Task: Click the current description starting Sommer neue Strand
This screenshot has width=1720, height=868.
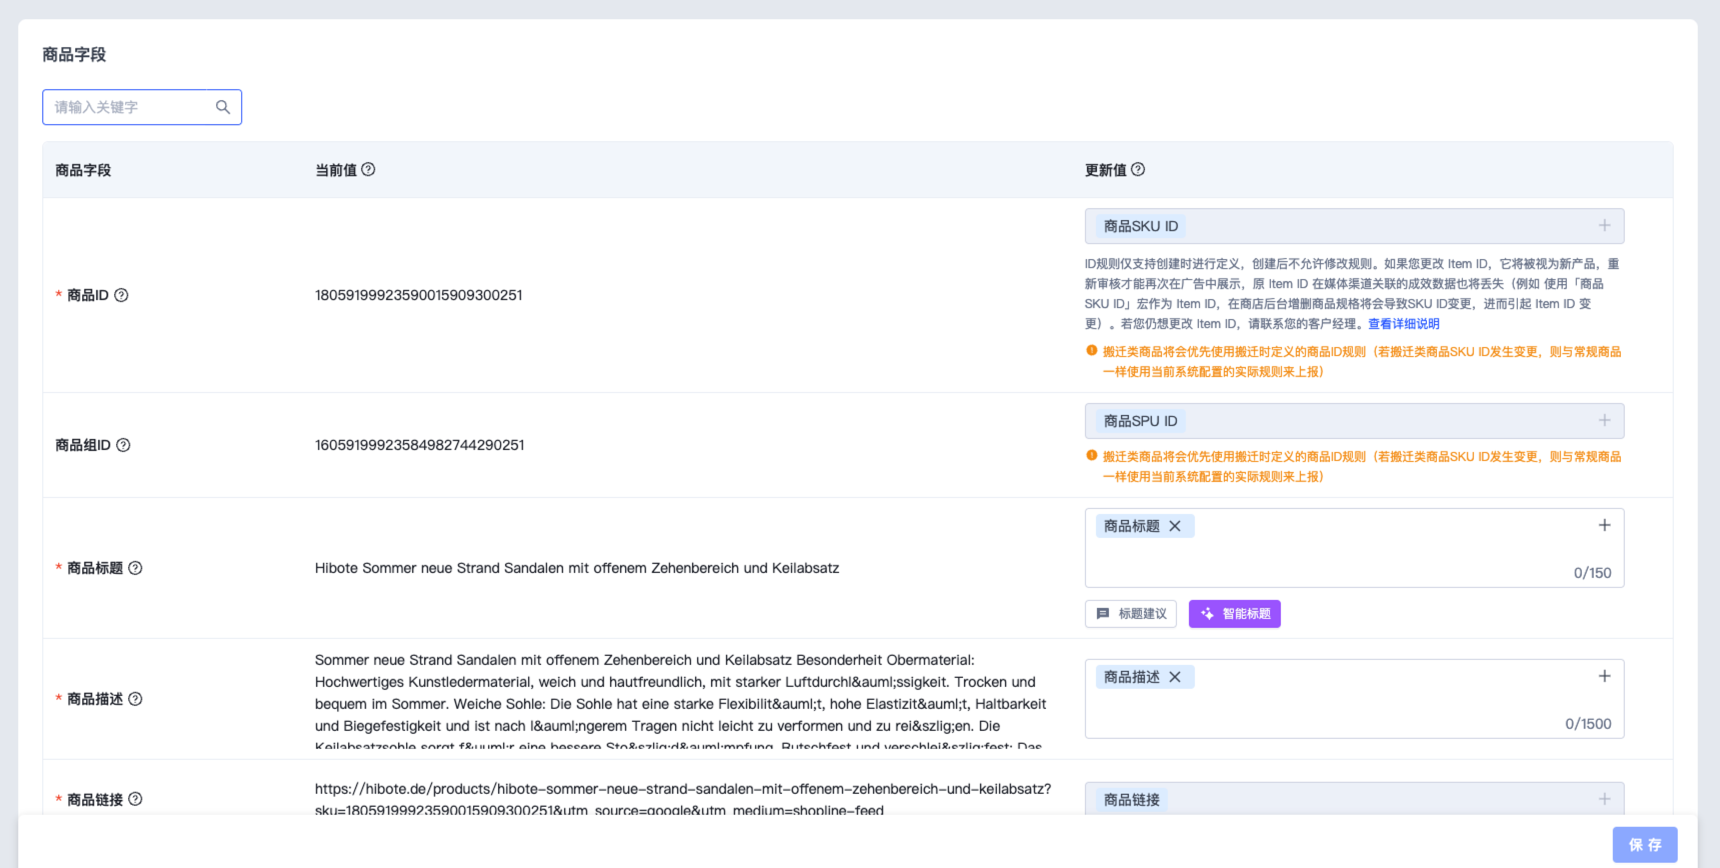Action: pos(683,703)
